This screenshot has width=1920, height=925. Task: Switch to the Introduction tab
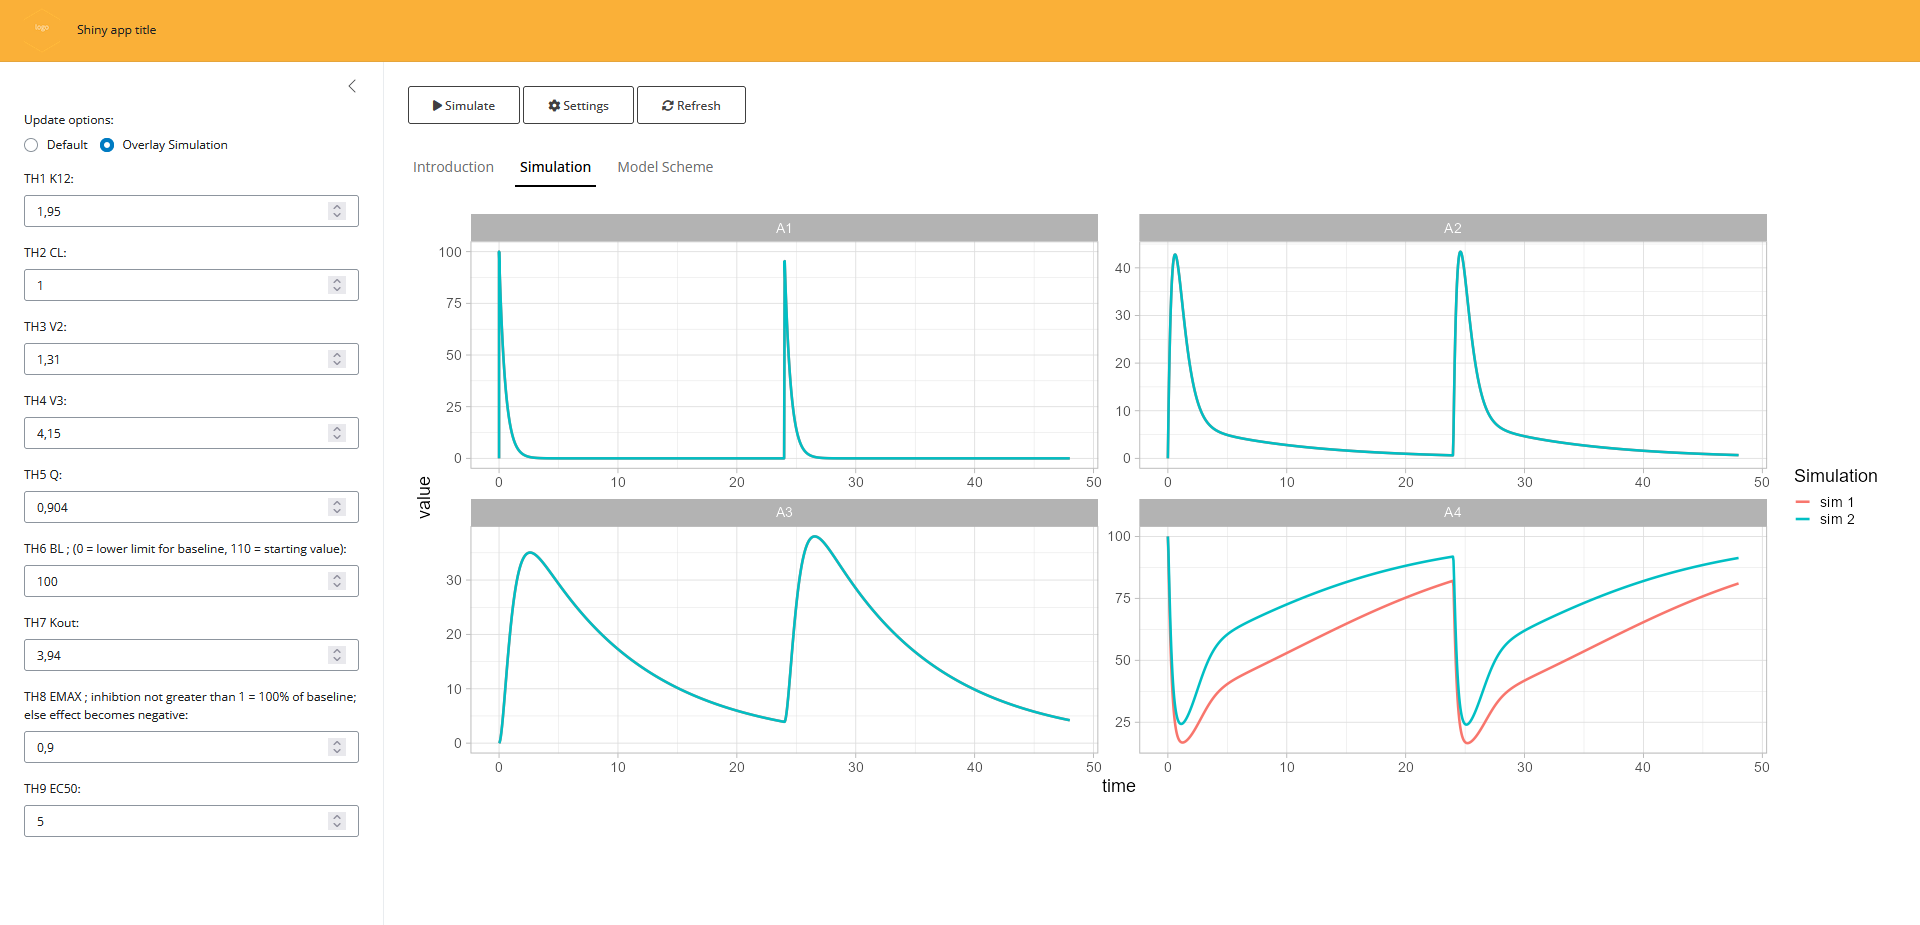tap(453, 167)
